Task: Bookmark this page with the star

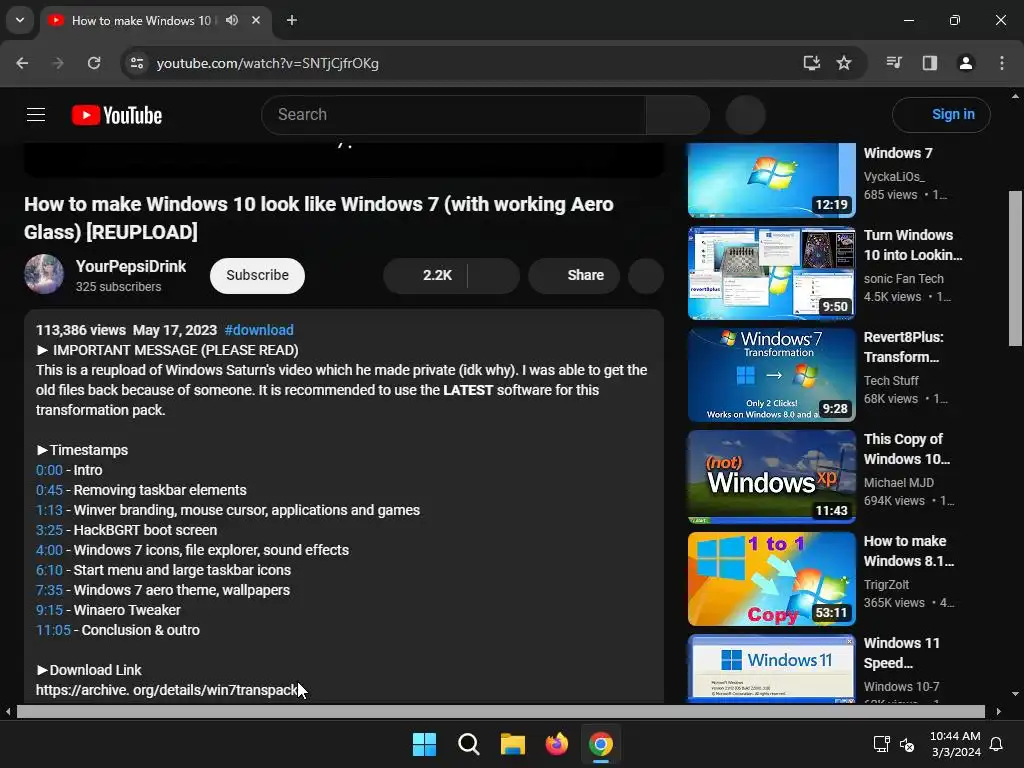Action: 844,63
